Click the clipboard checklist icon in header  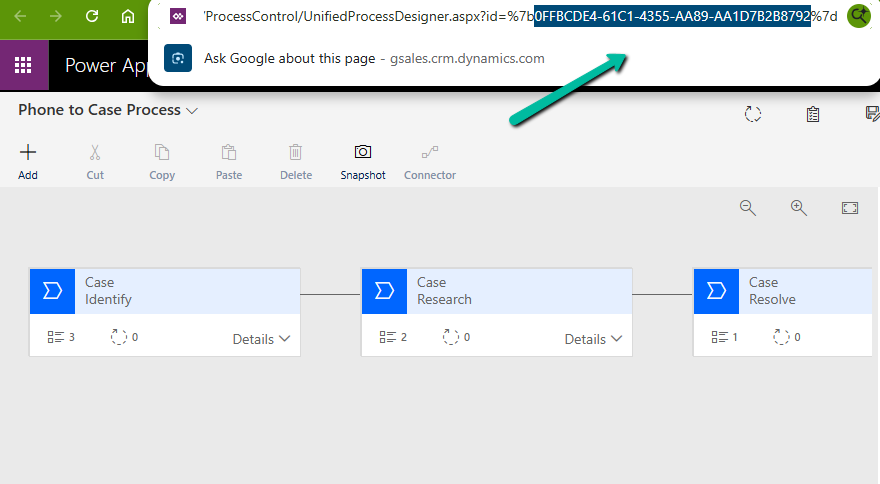[x=813, y=114]
